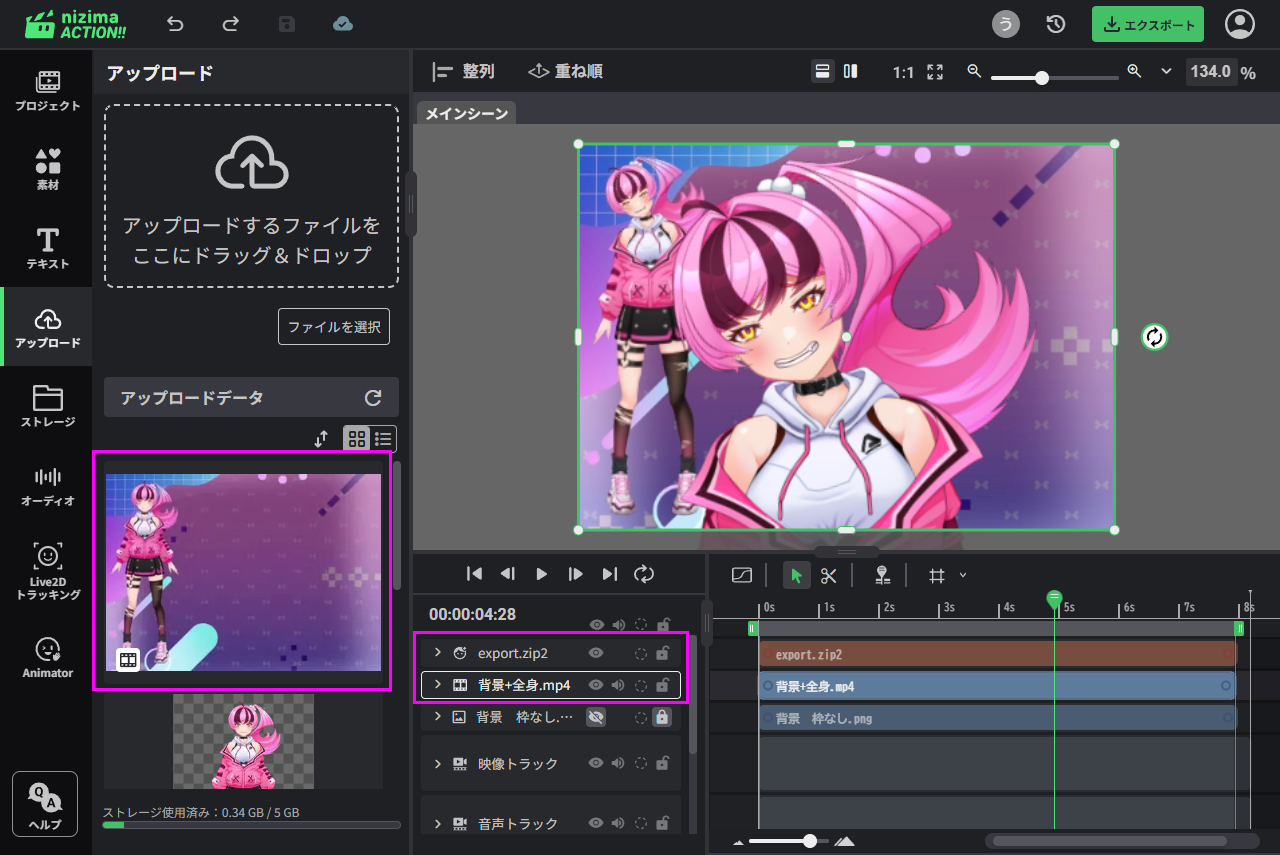Expand the 映像トラック row
The image size is (1280, 855).
(437, 764)
